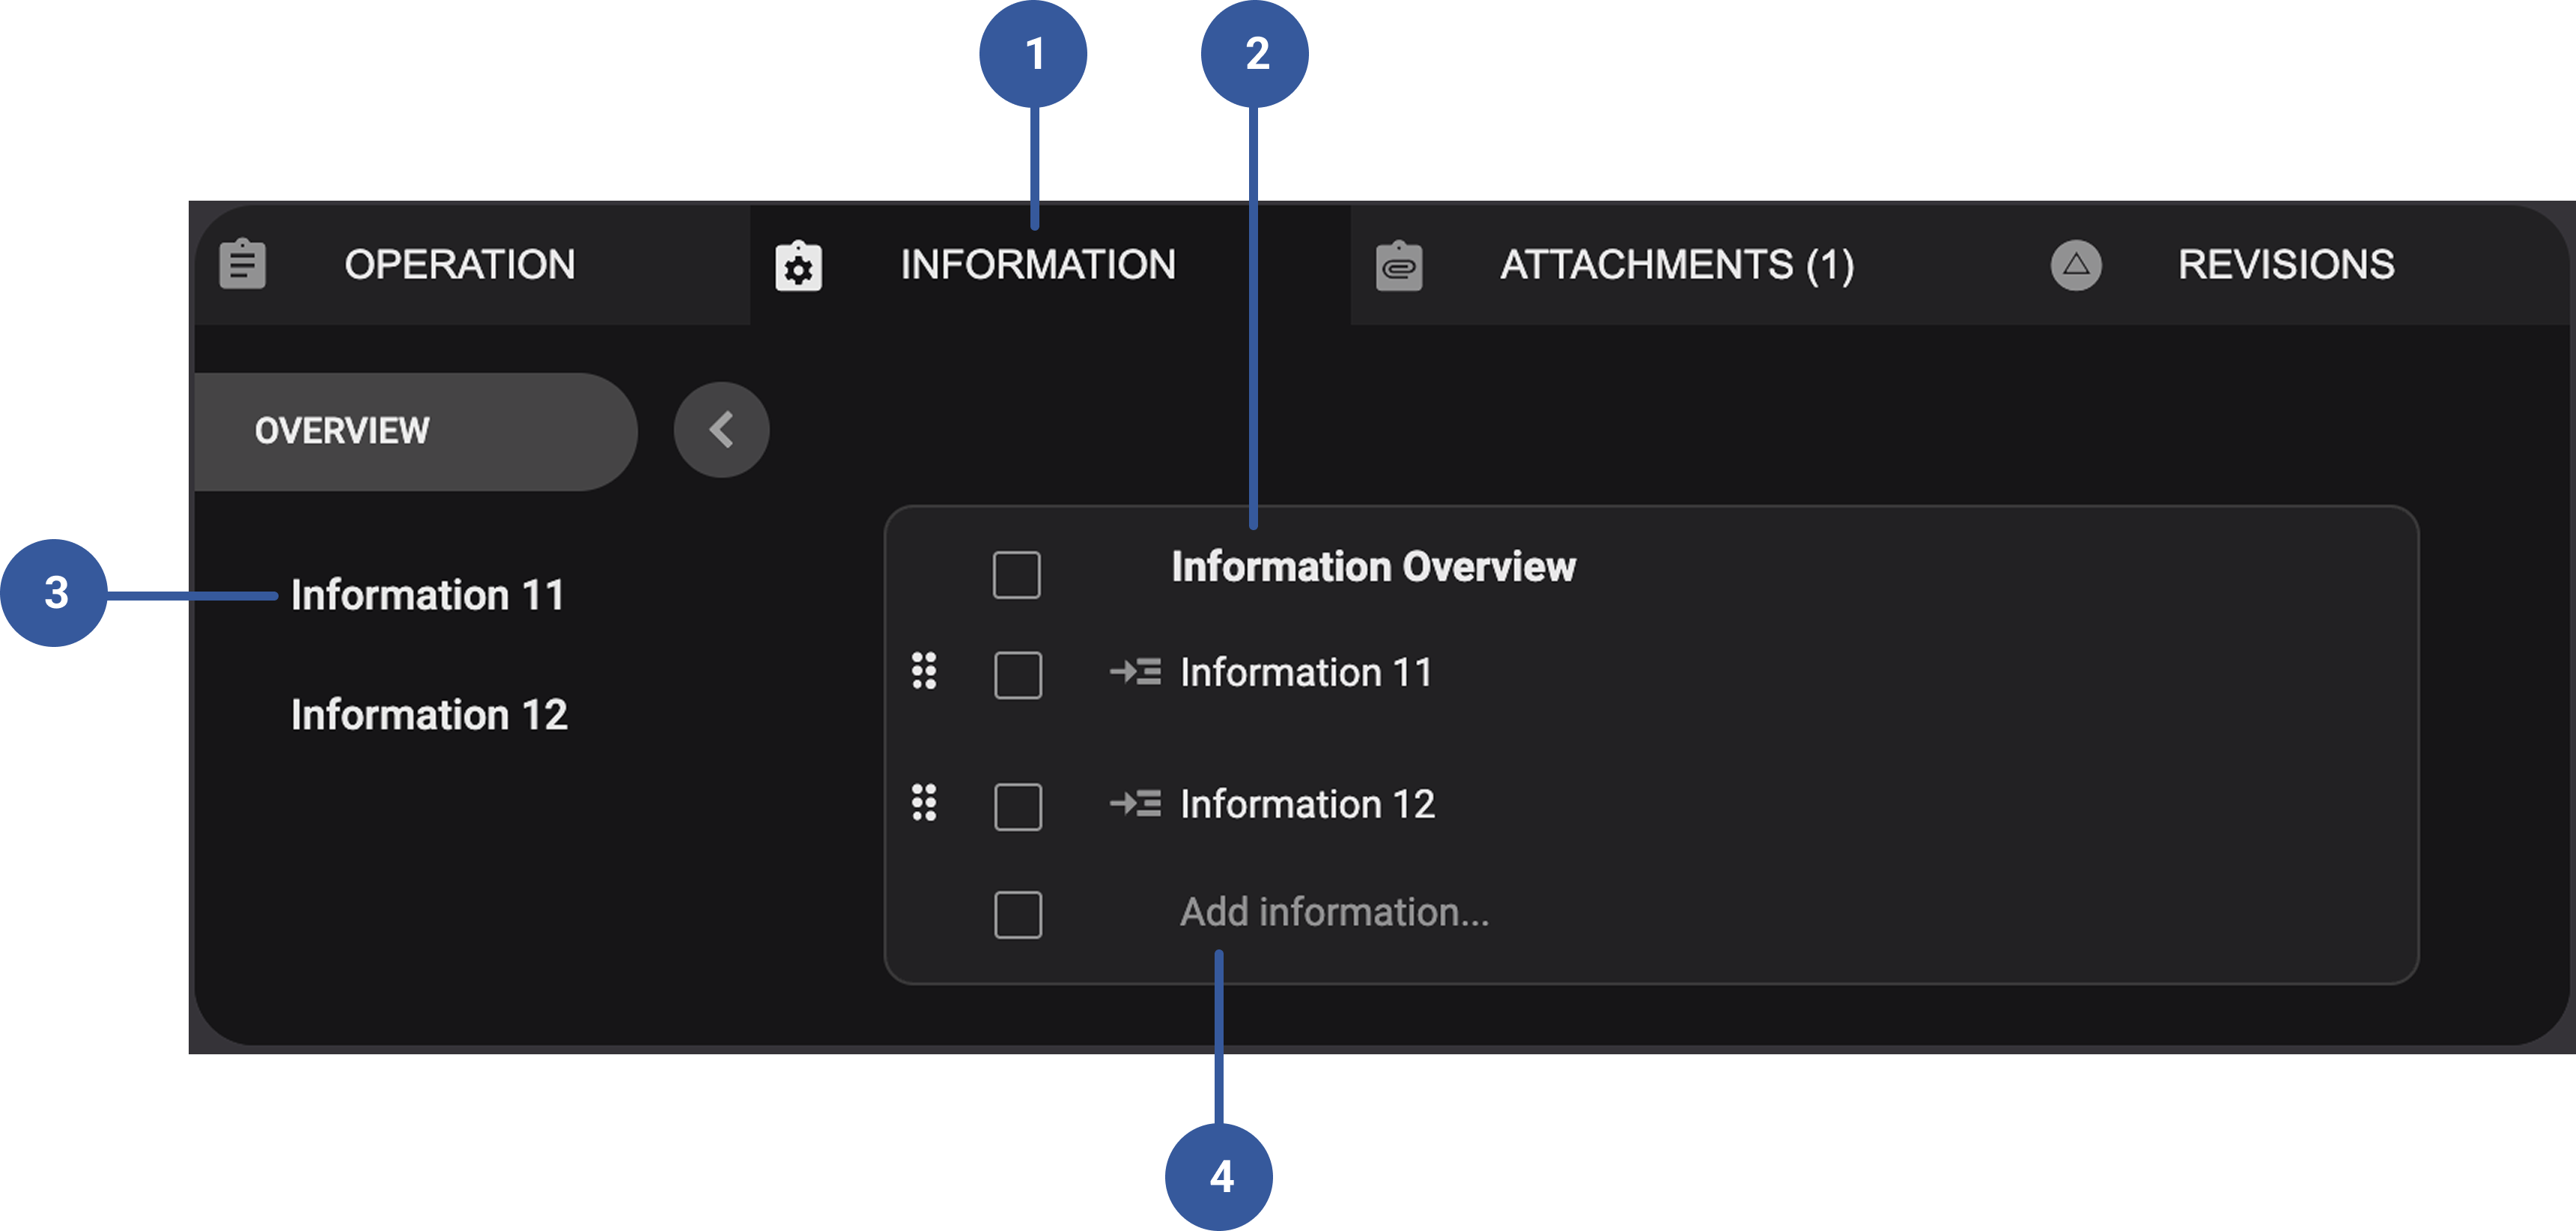The width and height of the screenshot is (2576, 1231).
Task: Open the Revisions tab
Action: 2286,264
